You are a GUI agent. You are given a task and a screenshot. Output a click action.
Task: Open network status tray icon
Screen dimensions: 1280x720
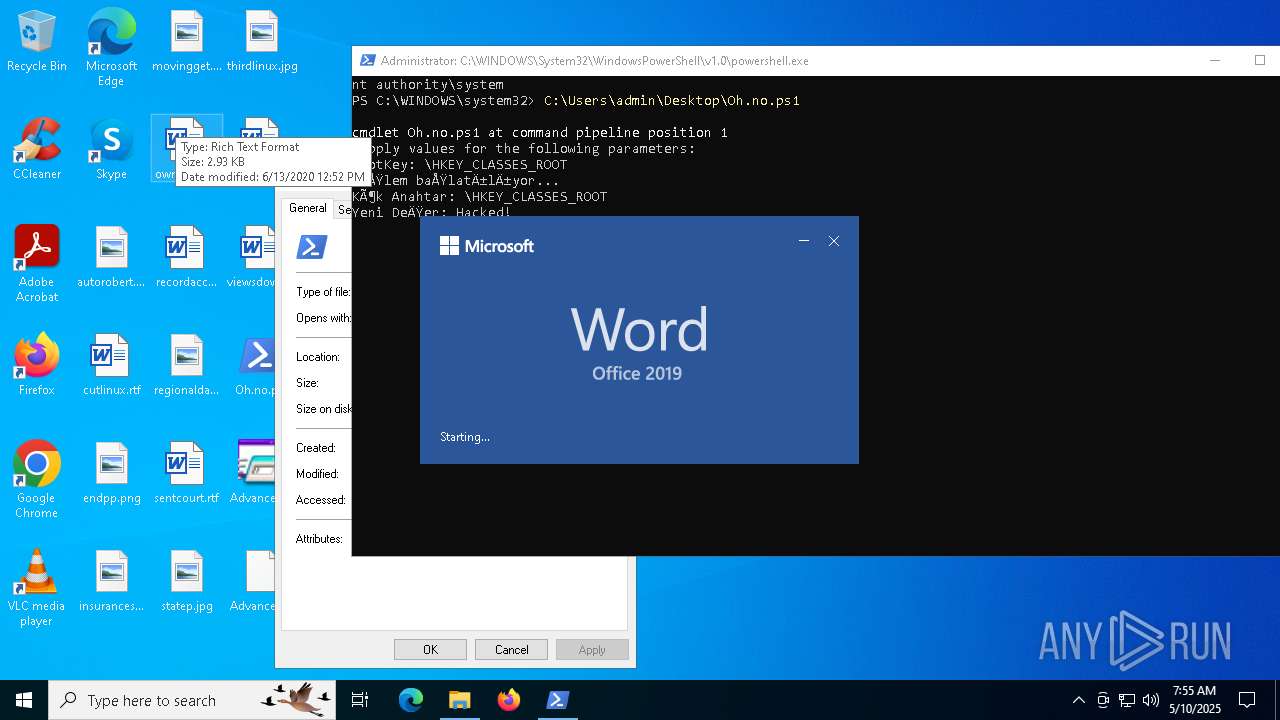pyautogui.click(x=1127, y=700)
